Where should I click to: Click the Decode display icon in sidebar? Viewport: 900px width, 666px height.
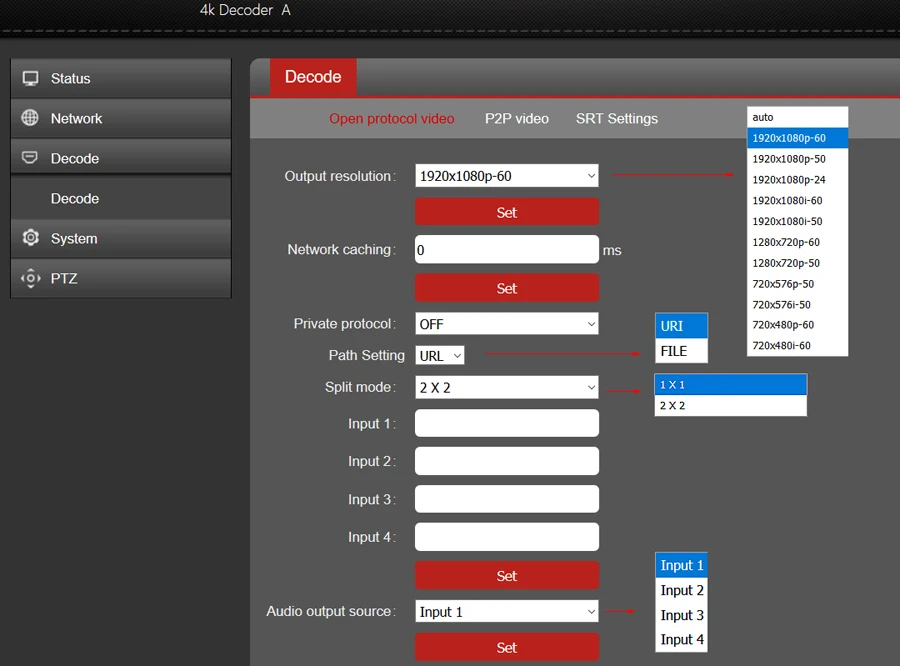30,157
